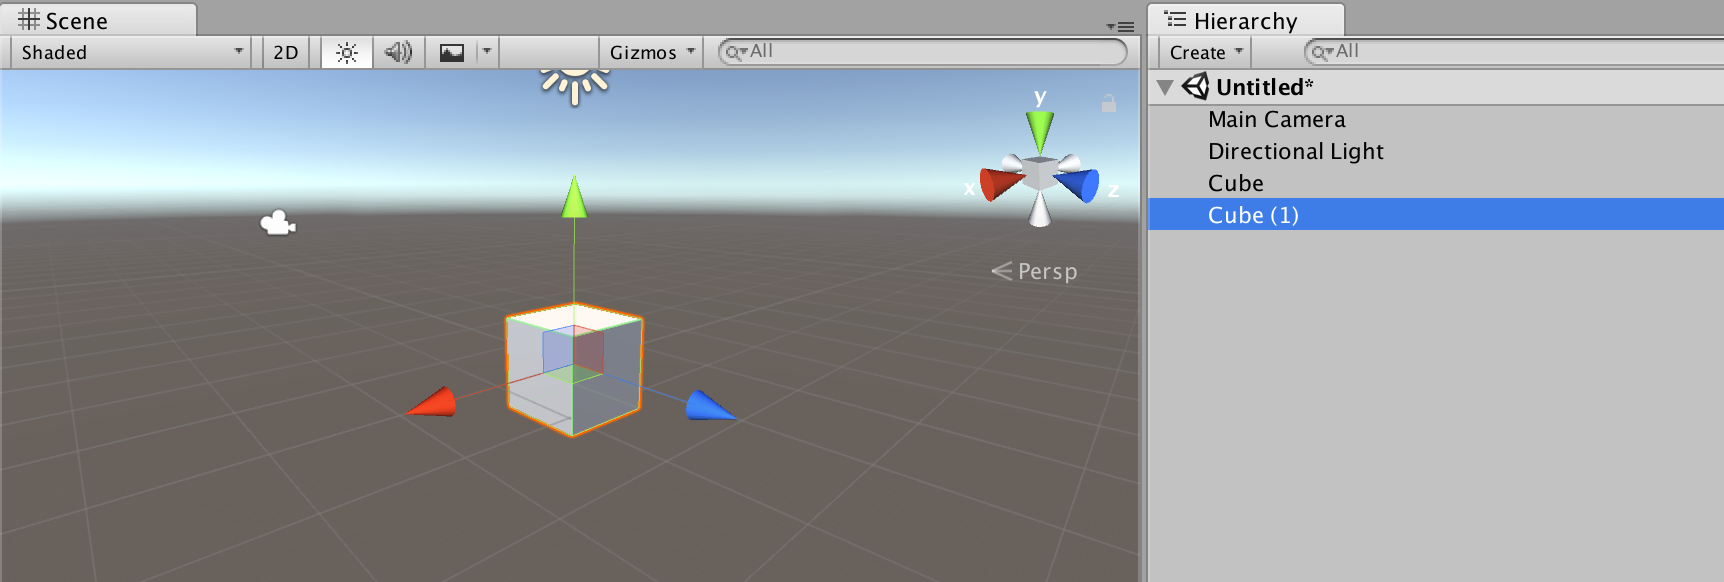Open the Gizmos dropdown menu
Viewport: 1724px width, 582px height.
click(x=652, y=53)
